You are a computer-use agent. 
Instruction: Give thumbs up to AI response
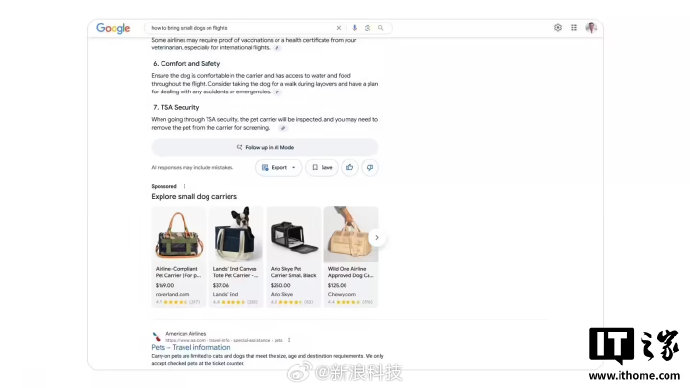coord(350,167)
